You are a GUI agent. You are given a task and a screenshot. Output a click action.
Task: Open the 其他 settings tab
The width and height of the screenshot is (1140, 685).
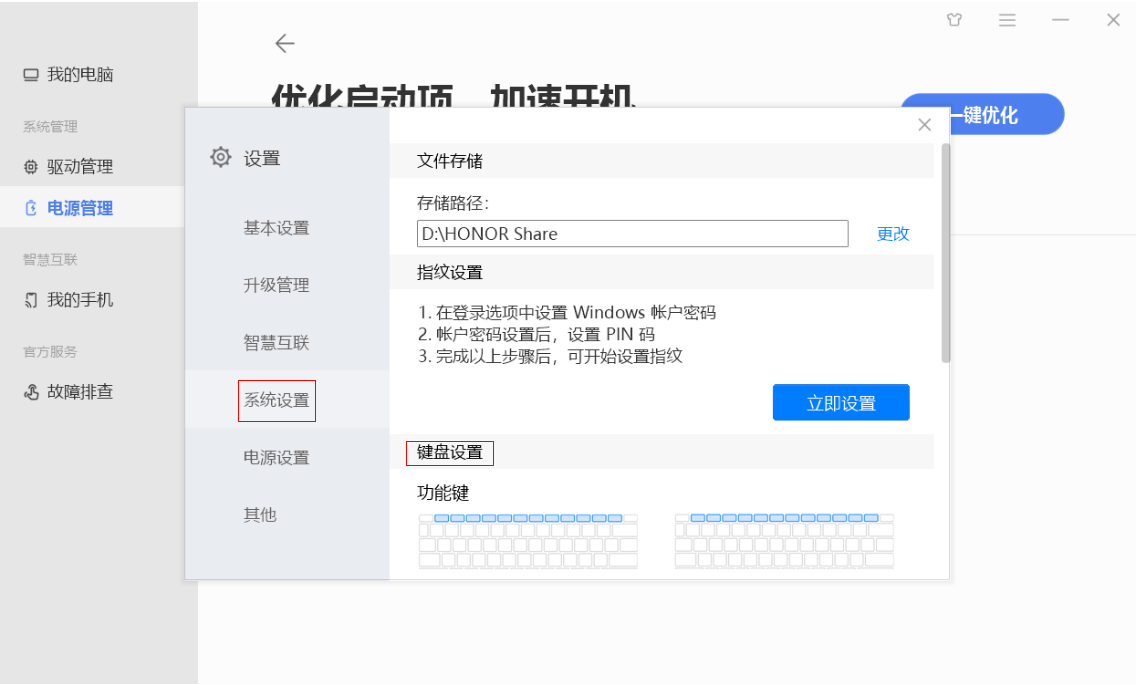[x=260, y=515]
